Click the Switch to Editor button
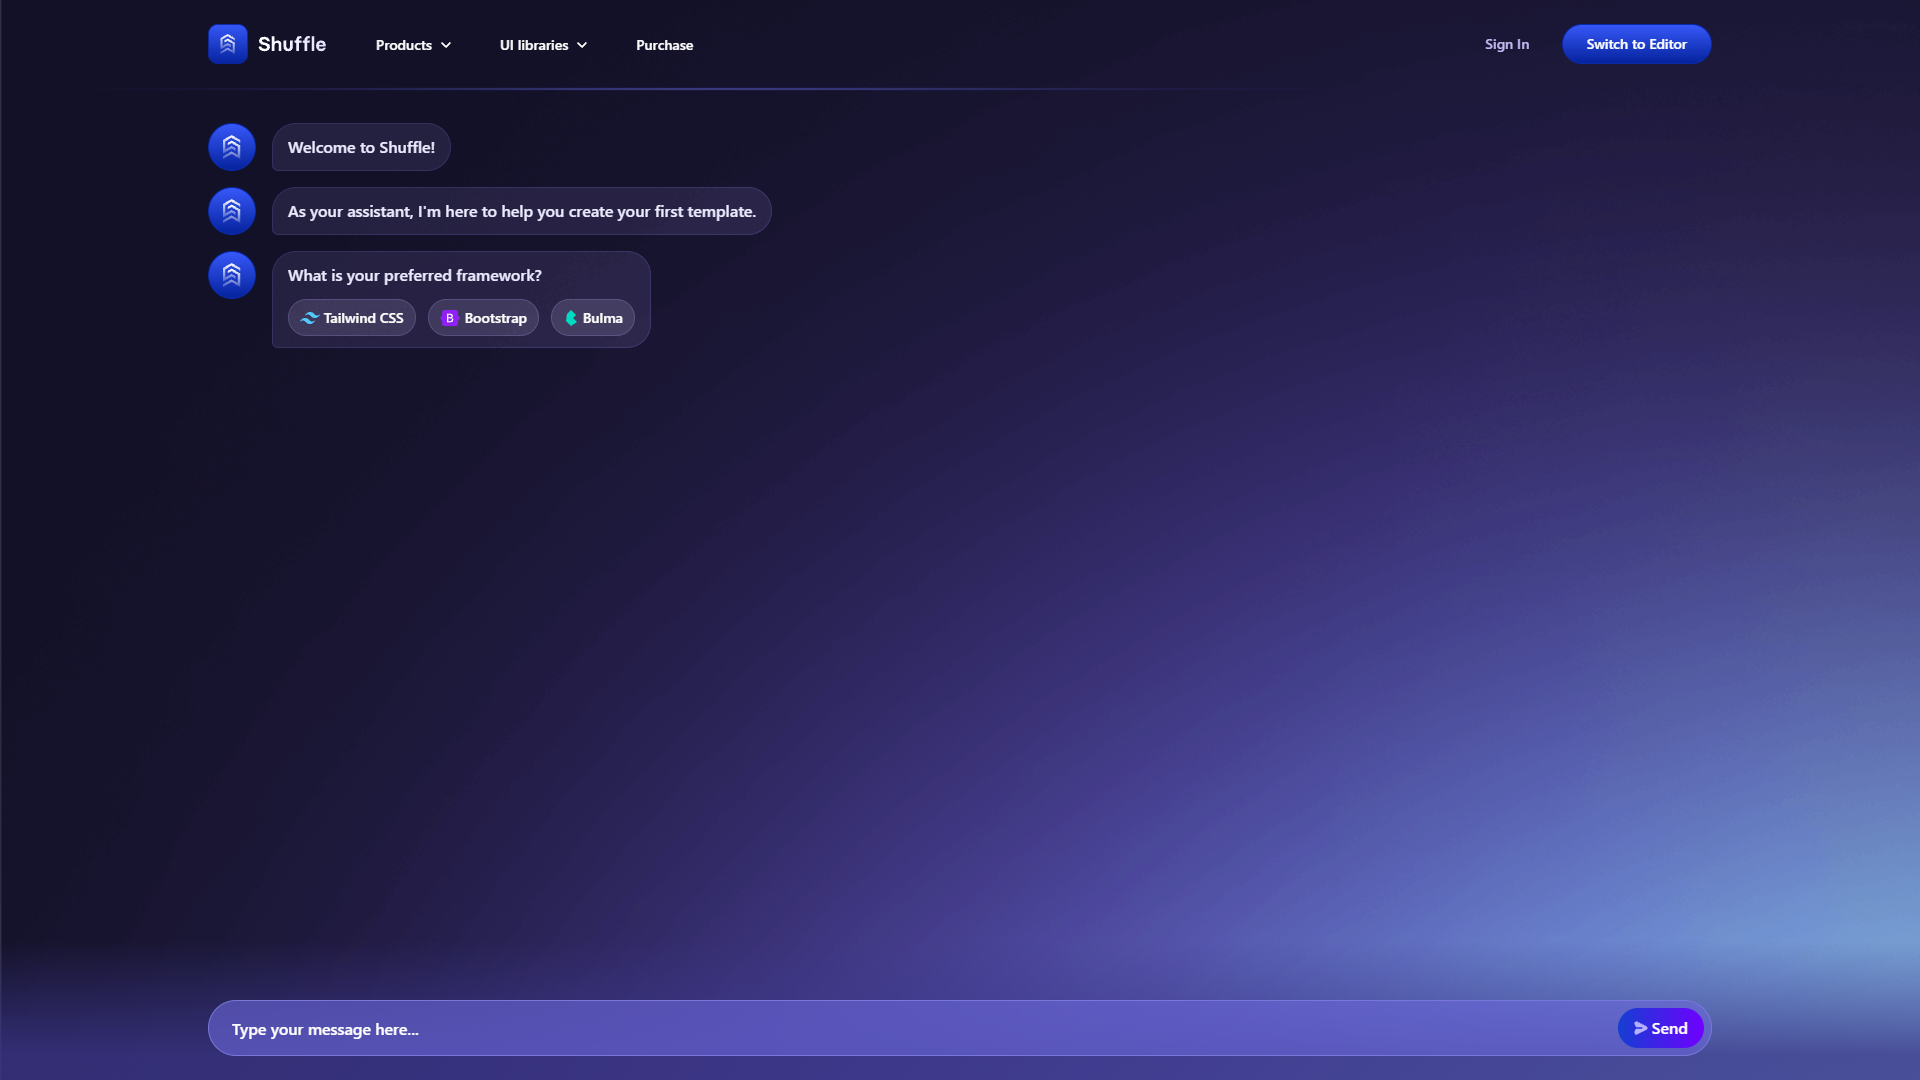The width and height of the screenshot is (1920, 1080). [1636, 44]
